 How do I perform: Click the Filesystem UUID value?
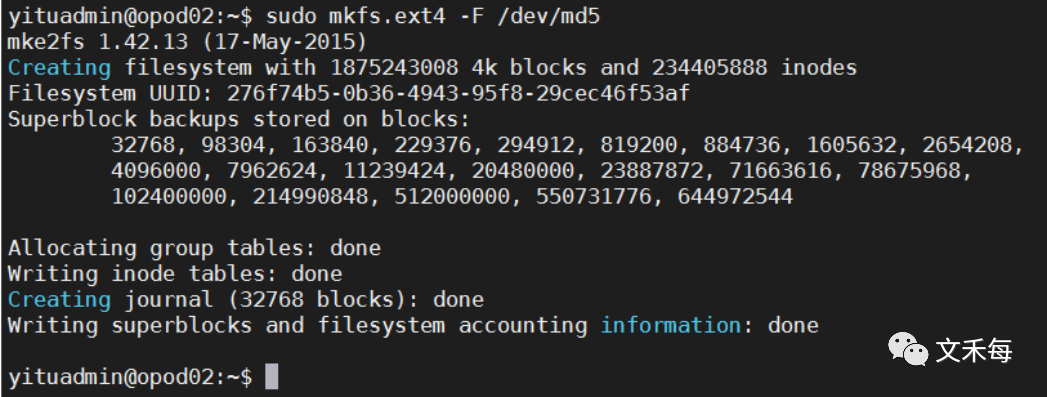(458, 93)
